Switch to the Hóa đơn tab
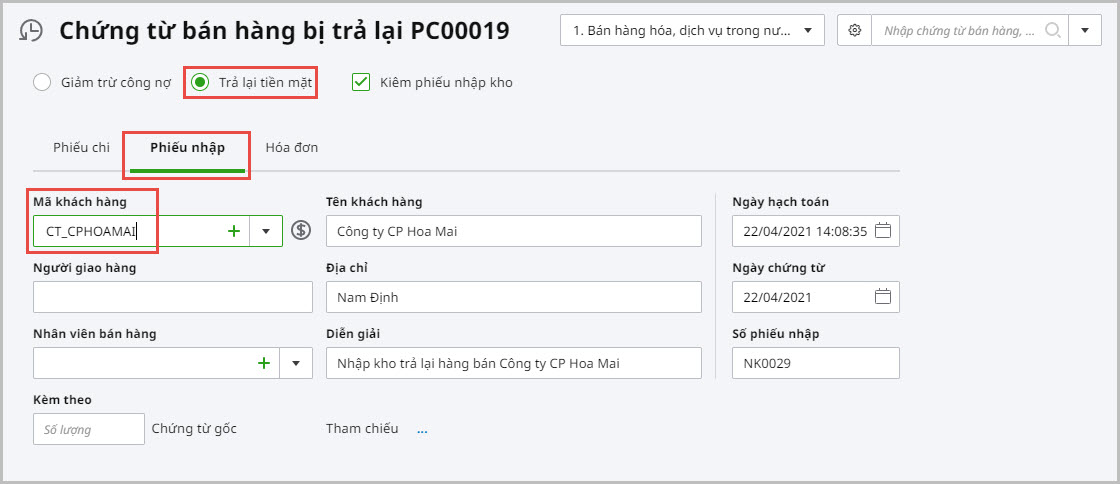The height and width of the screenshot is (484, 1120). click(x=291, y=148)
